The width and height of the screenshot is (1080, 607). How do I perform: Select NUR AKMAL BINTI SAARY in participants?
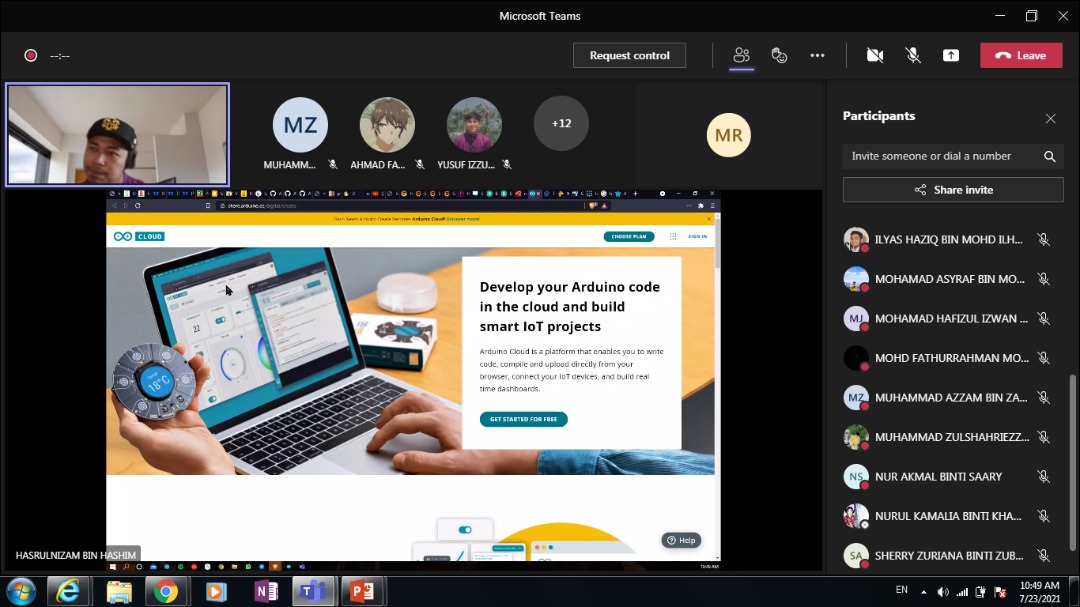[938, 477]
